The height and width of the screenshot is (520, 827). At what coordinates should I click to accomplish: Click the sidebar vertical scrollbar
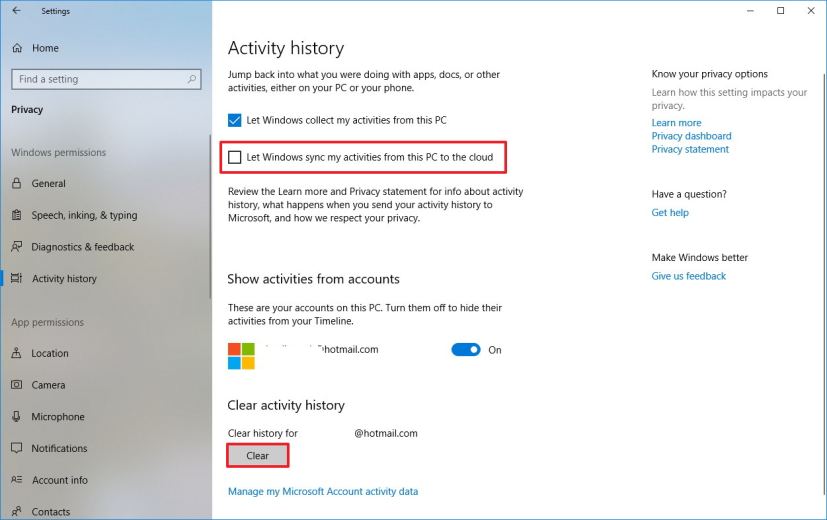[210, 216]
